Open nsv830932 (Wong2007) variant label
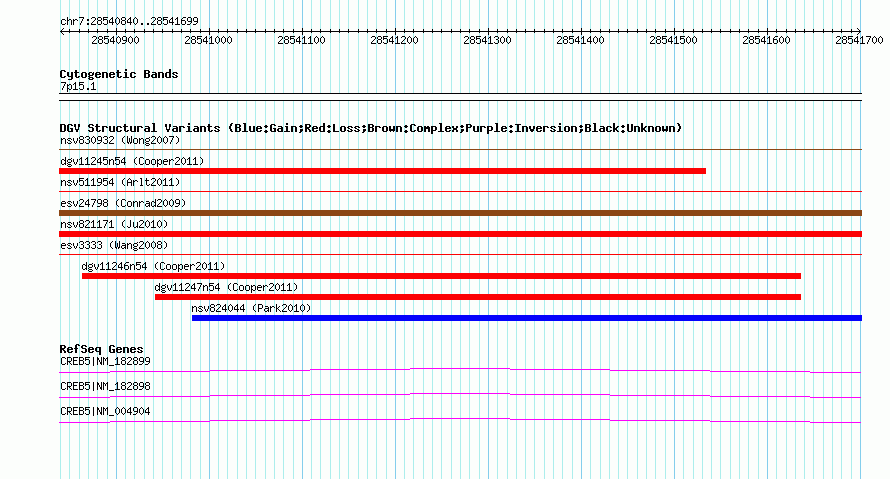 [x=120, y=140]
